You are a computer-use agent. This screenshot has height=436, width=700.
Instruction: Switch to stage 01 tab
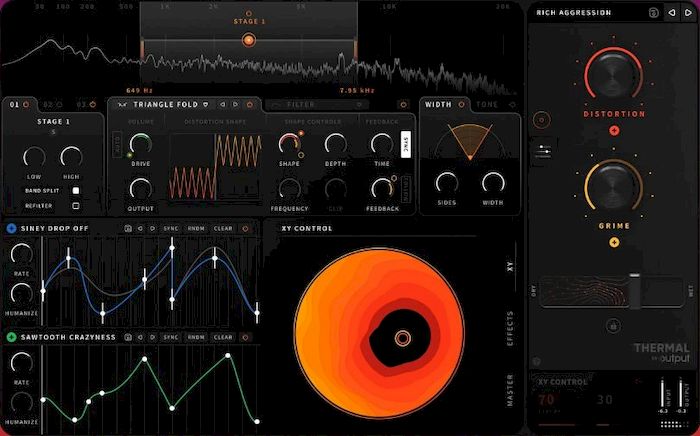click(x=14, y=104)
